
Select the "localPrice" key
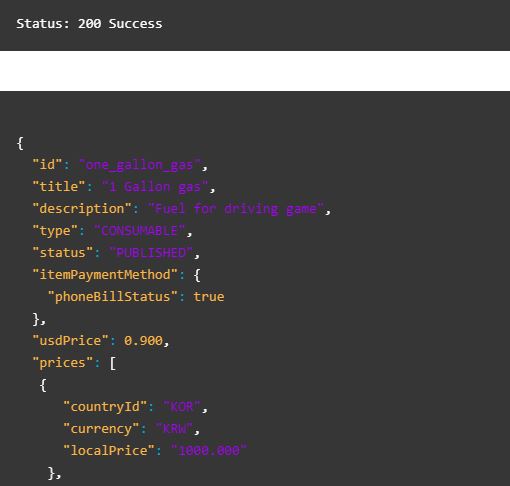coord(109,451)
